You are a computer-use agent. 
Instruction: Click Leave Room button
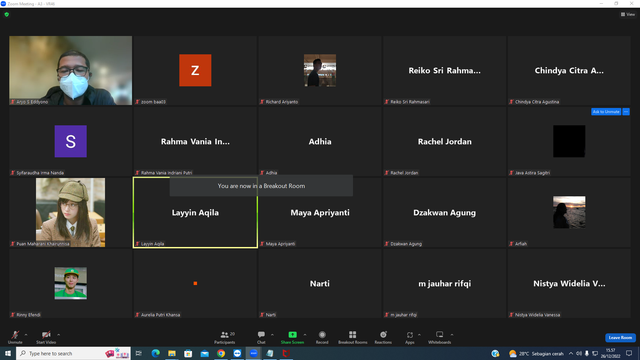click(620, 338)
